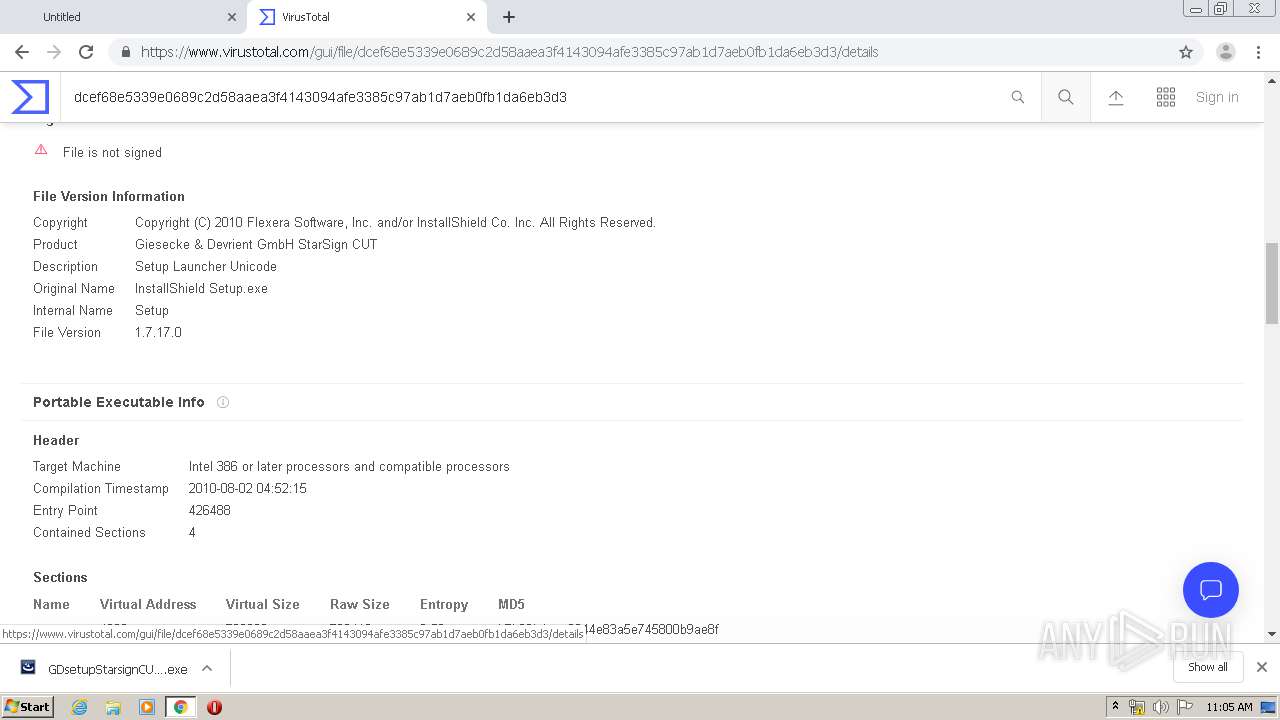The height and width of the screenshot is (720, 1280).
Task: Click the volume speaker tray icon
Action: coord(1160,707)
